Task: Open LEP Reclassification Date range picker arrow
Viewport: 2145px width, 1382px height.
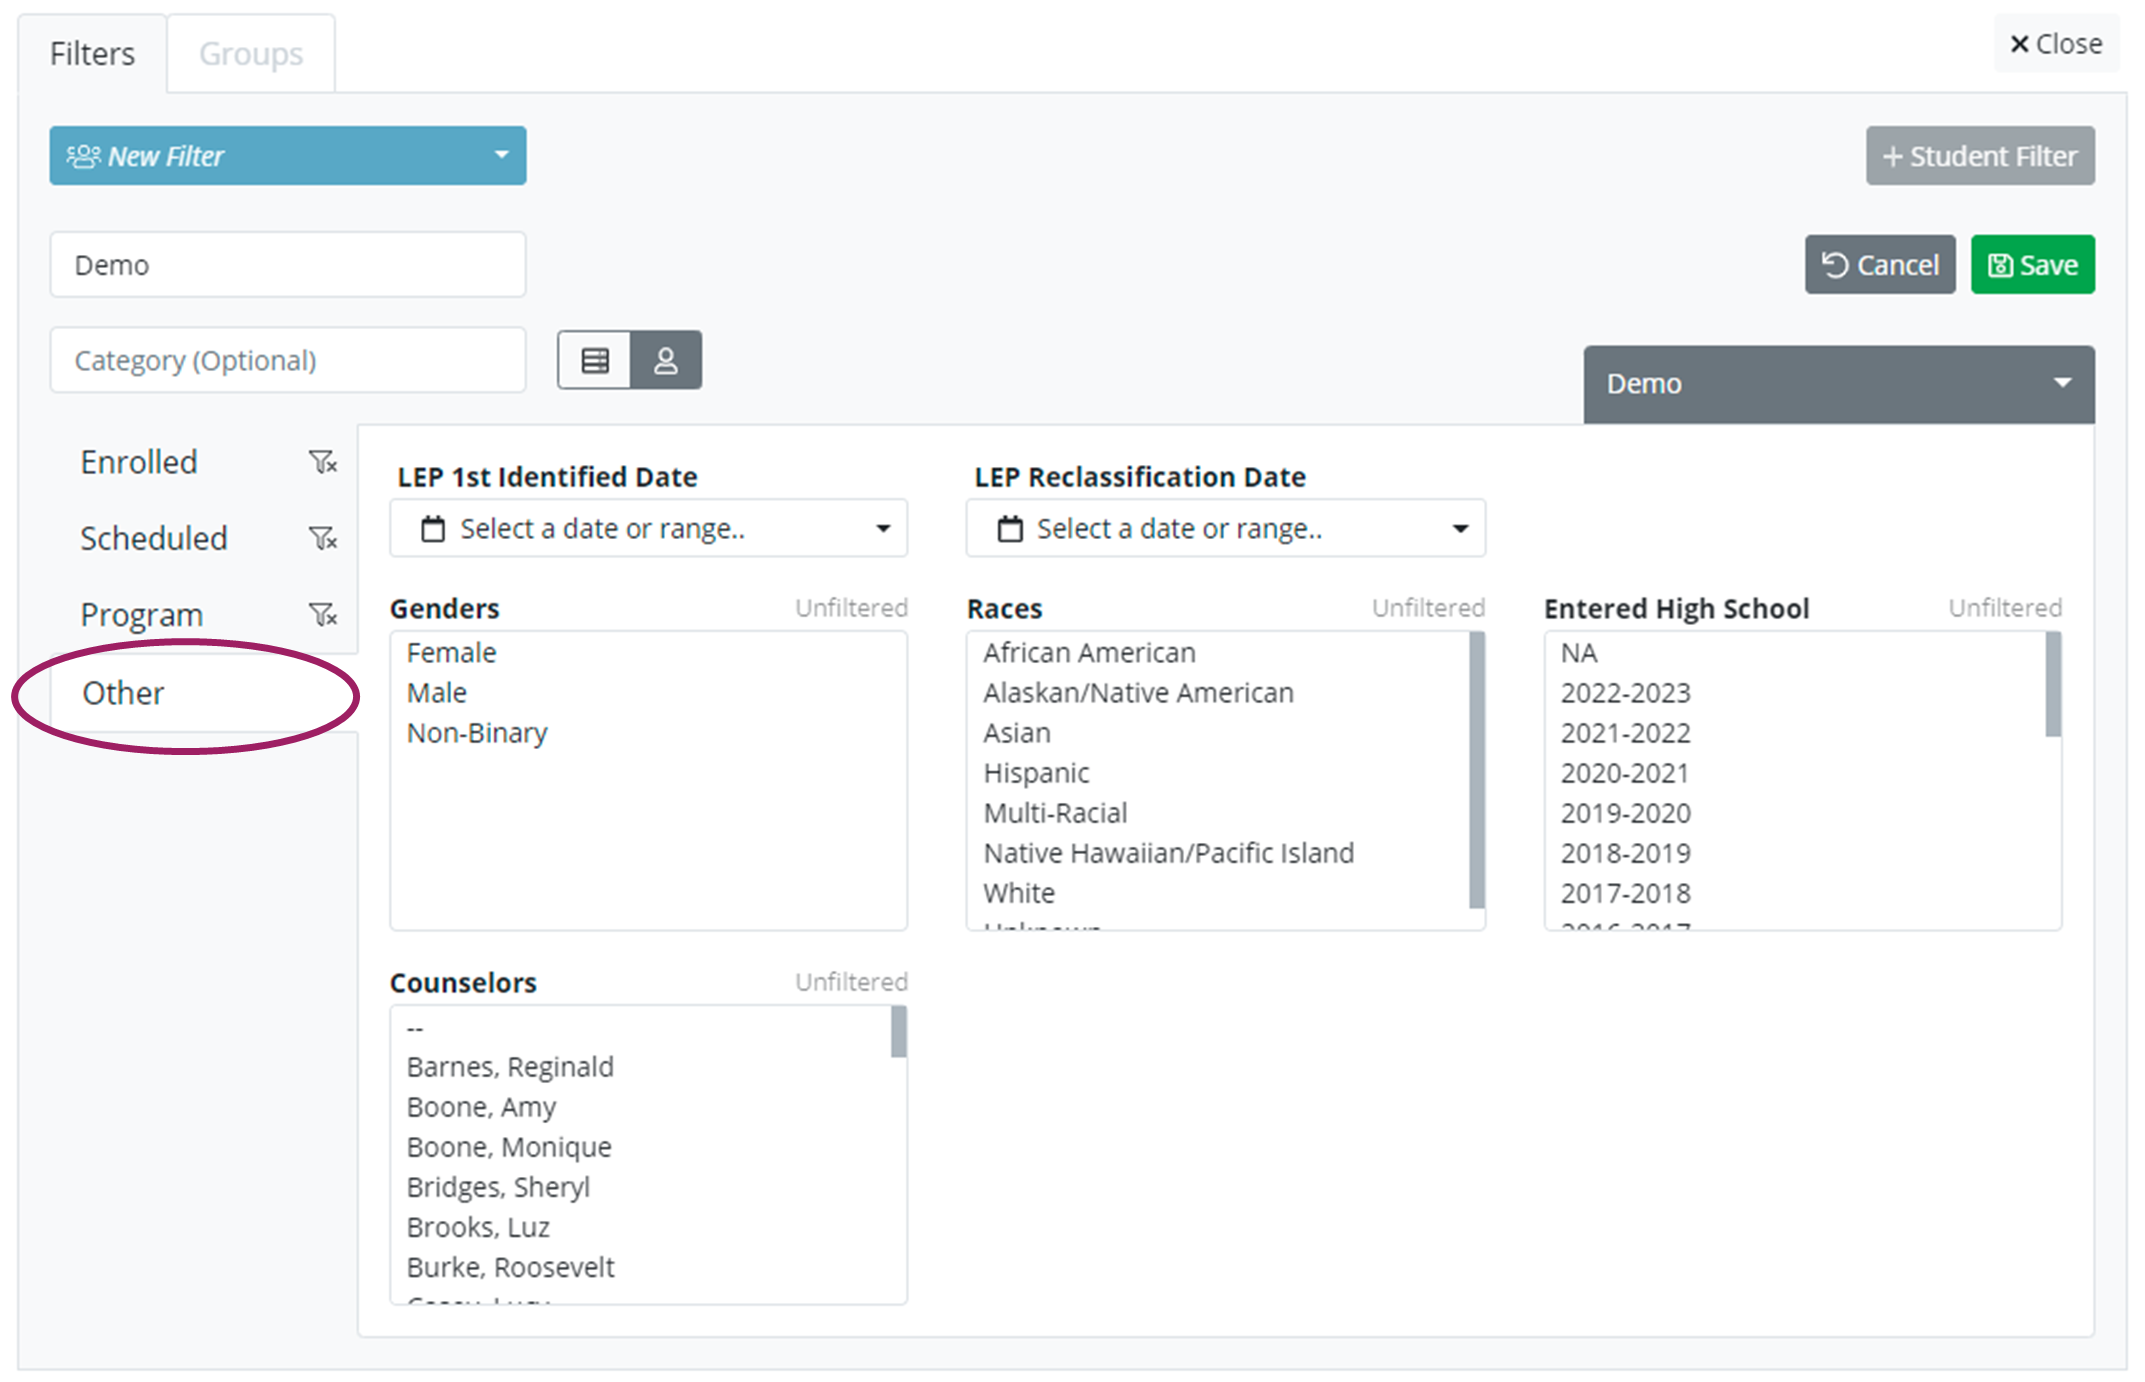Action: pos(1460,529)
